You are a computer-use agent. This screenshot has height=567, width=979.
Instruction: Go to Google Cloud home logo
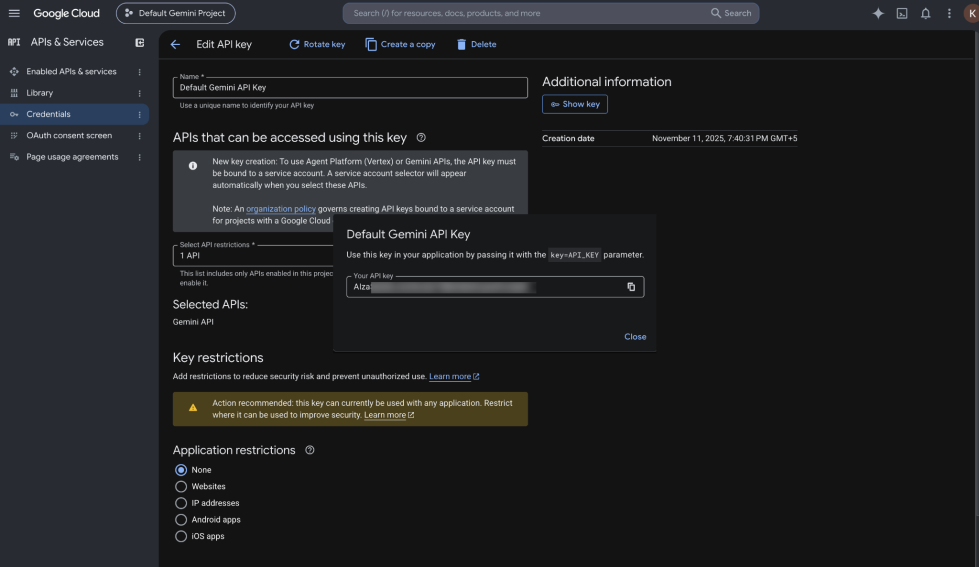pos(66,13)
